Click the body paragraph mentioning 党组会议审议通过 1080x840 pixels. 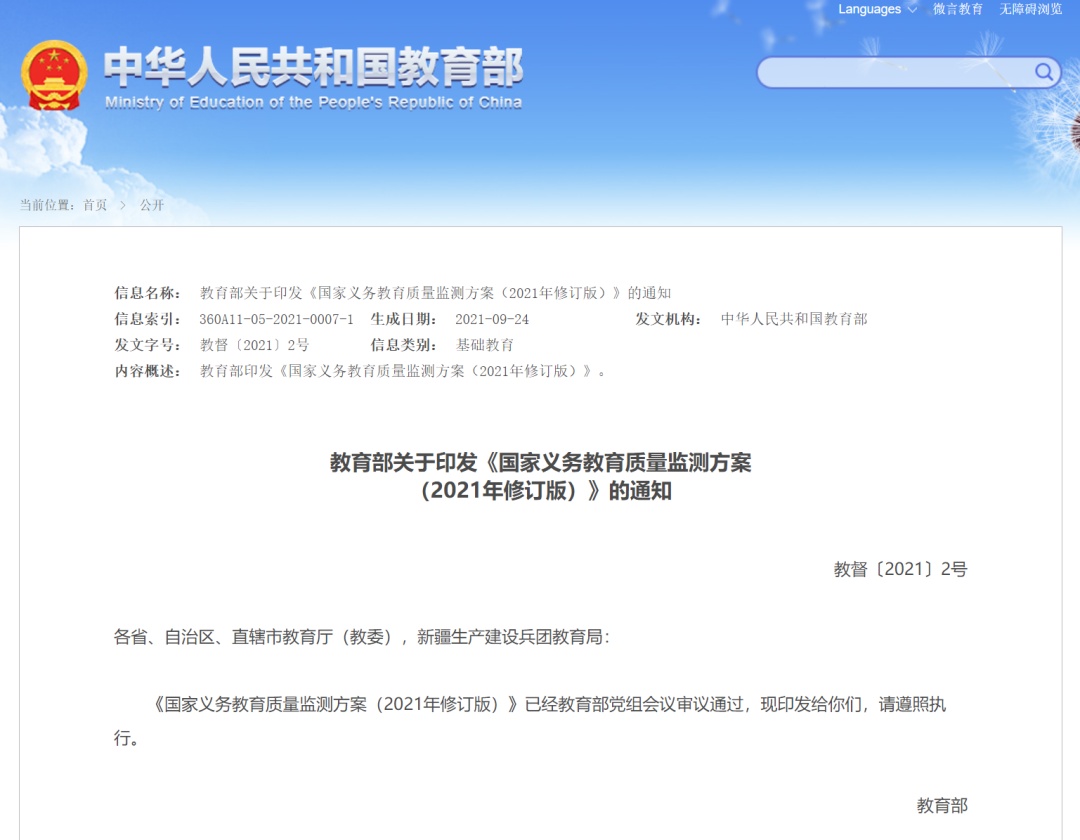[530, 721]
